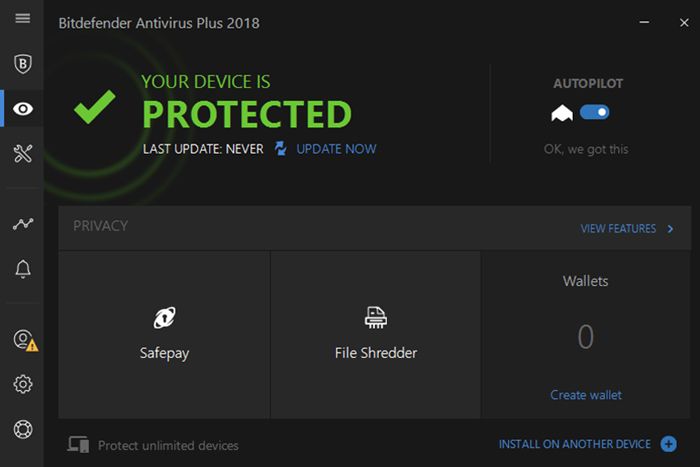Open the Tools wrench icon in the sidebar
The width and height of the screenshot is (700, 467).
pyautogui.click(x=22, y=153)
